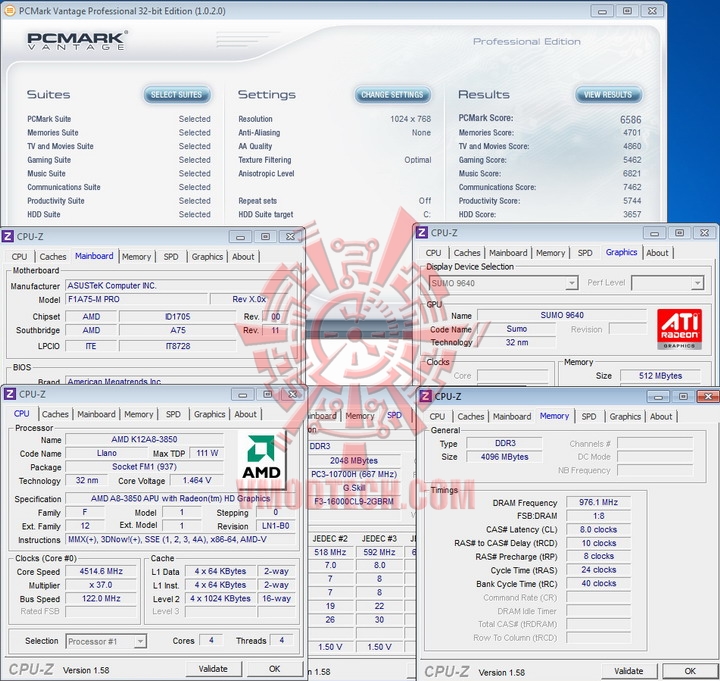Select Graphics tab in Mainboard window
720x681 pixels.
point(207,257)
